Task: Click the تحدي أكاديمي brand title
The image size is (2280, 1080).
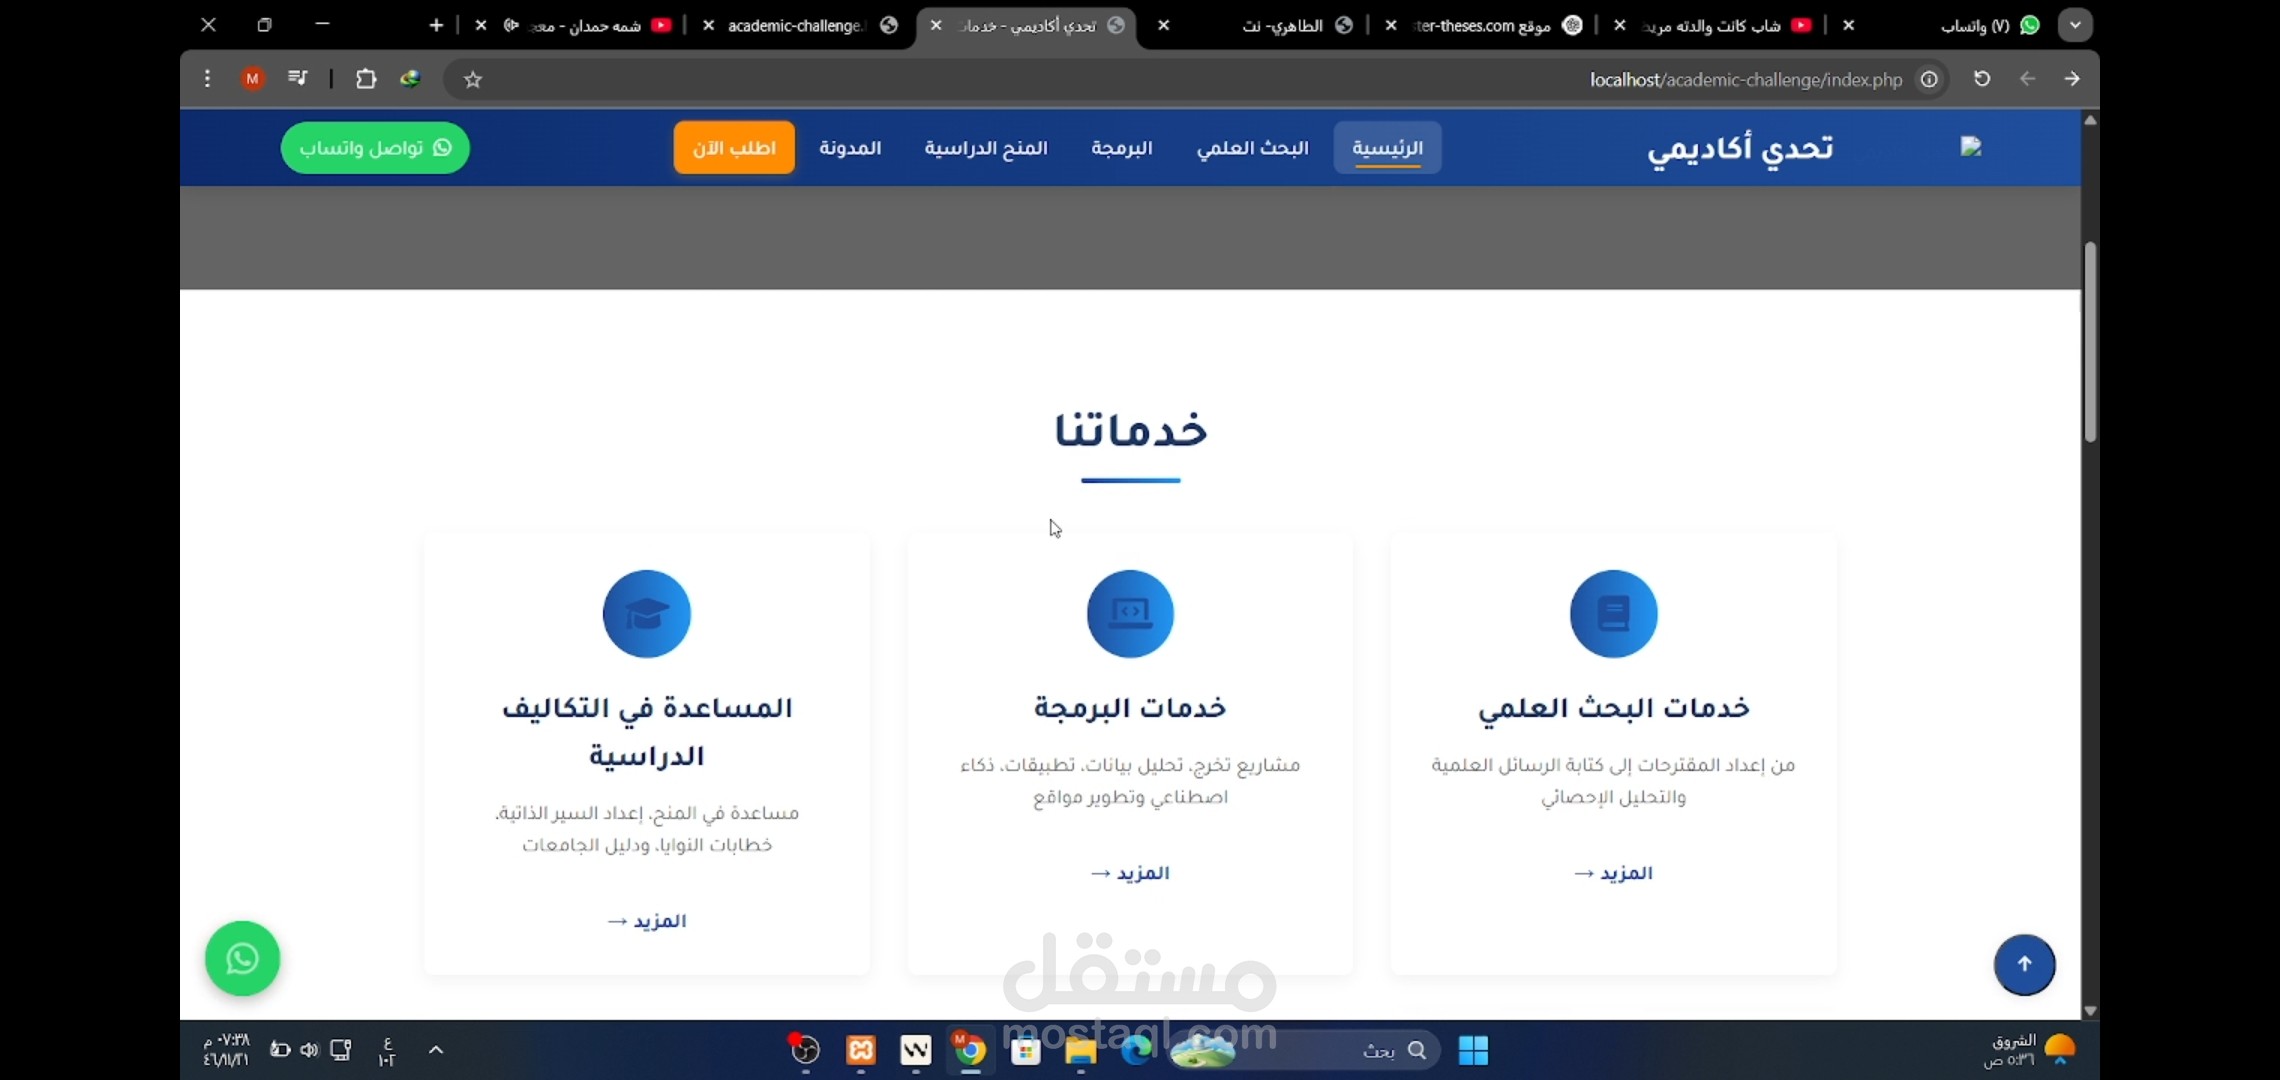Action: (x=1740, y=148)
